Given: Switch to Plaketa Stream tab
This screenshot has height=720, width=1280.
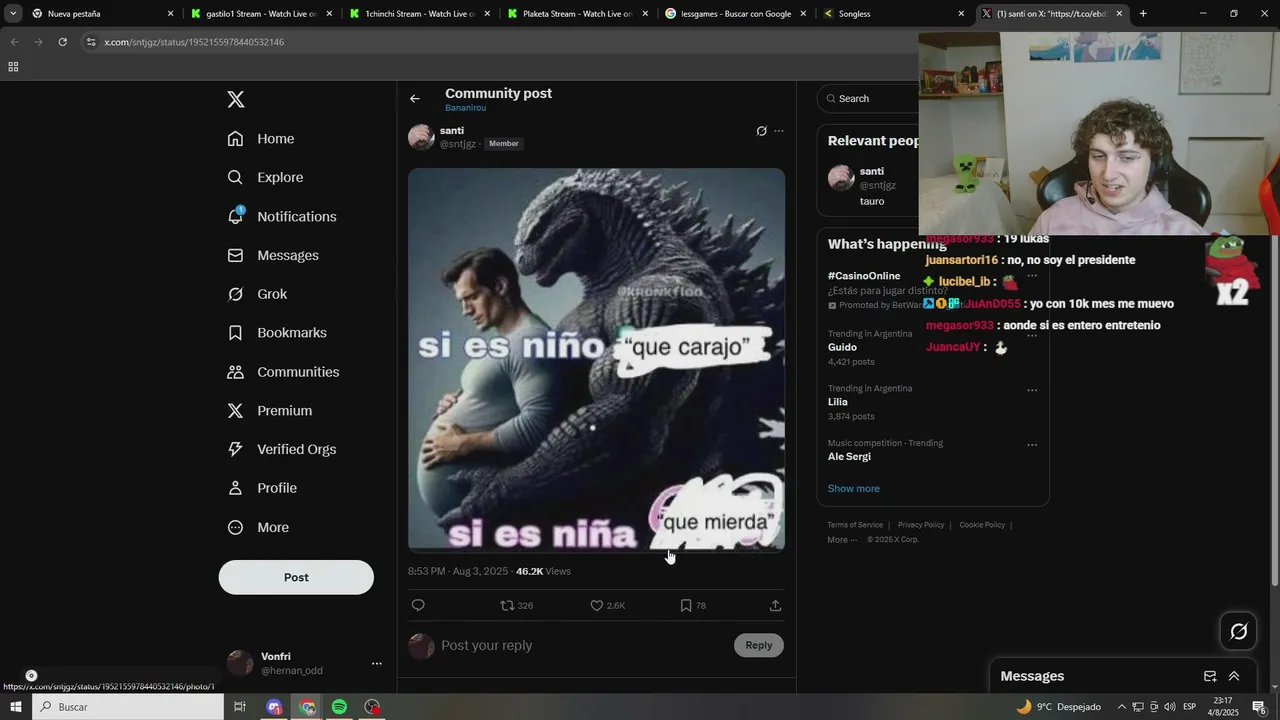Looking at the screenshot, I should click(x=576, y=14).
